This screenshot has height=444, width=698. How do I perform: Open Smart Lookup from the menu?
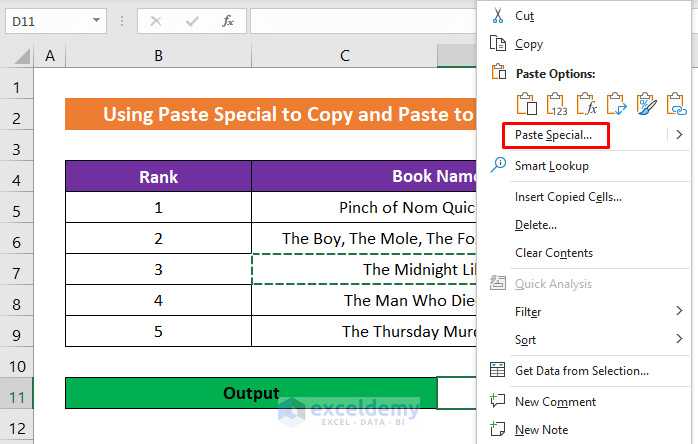(x=551, y=166)
